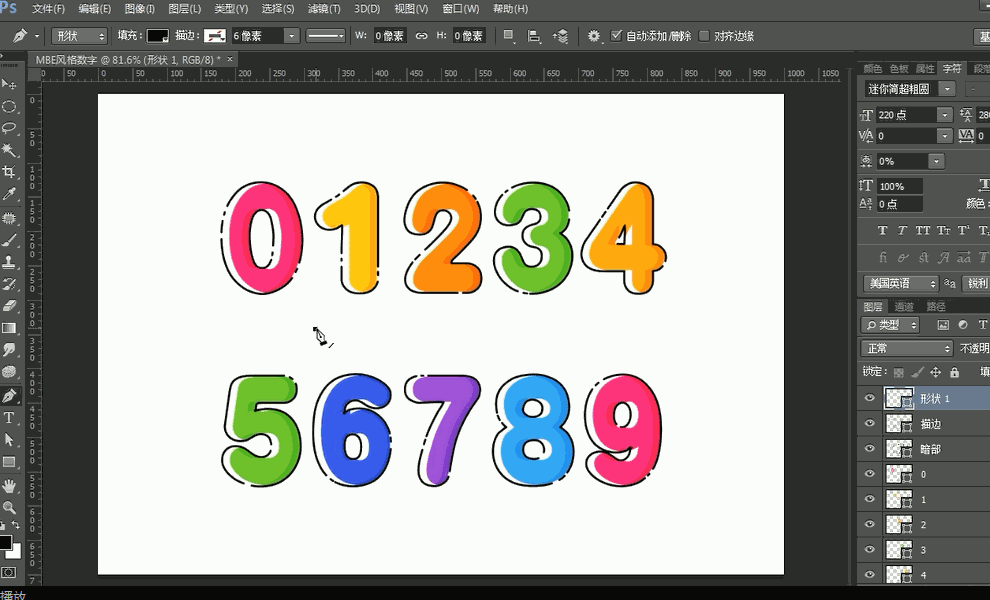Apply faux bold text style
The width and height of the screenshot is (990, 600).
point(882,231)
